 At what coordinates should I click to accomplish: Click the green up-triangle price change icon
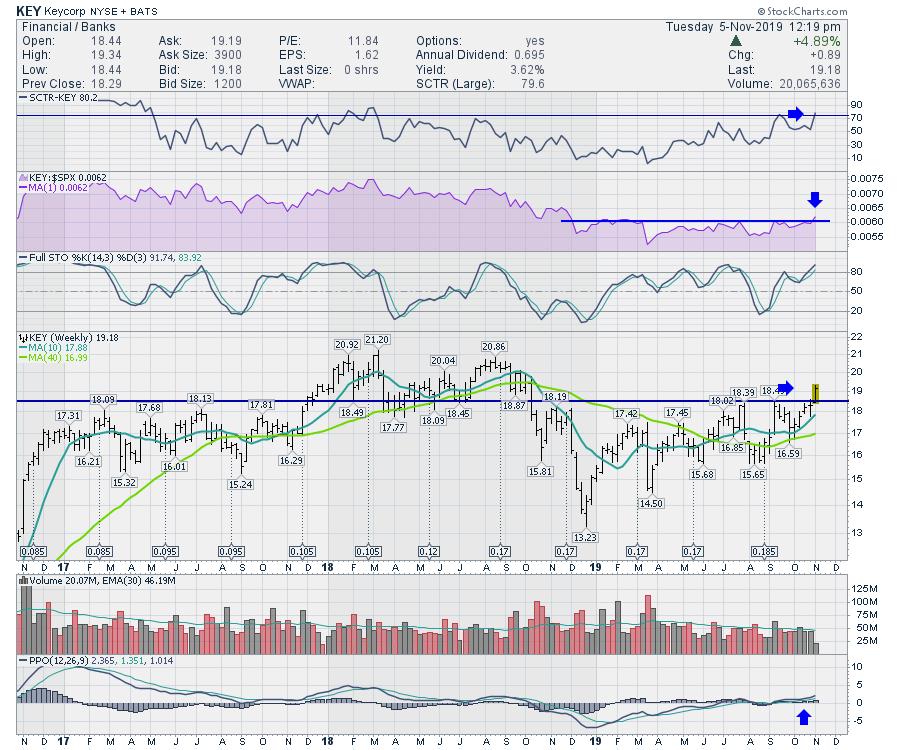[736, 41]
